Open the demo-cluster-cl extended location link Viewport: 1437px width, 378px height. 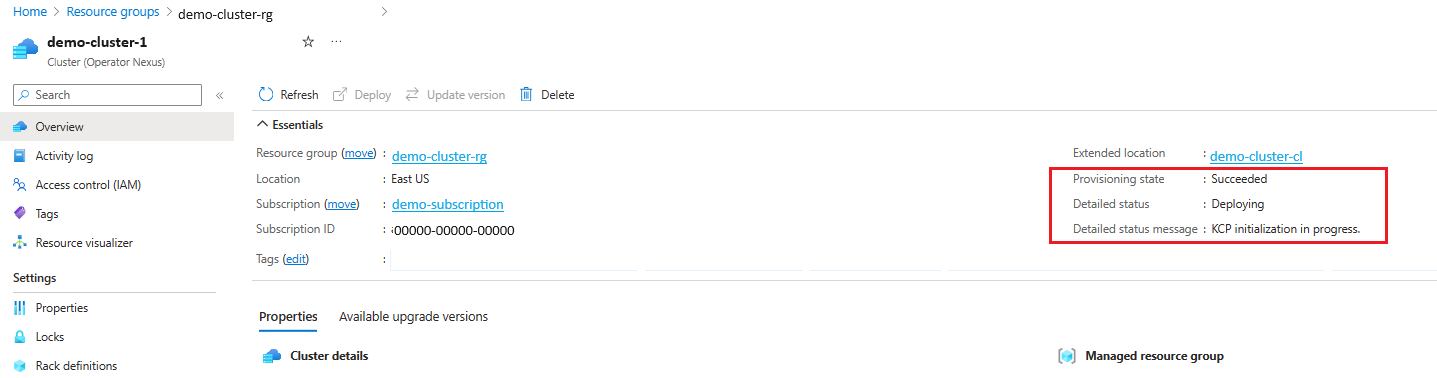click(x=1256, y=156)
